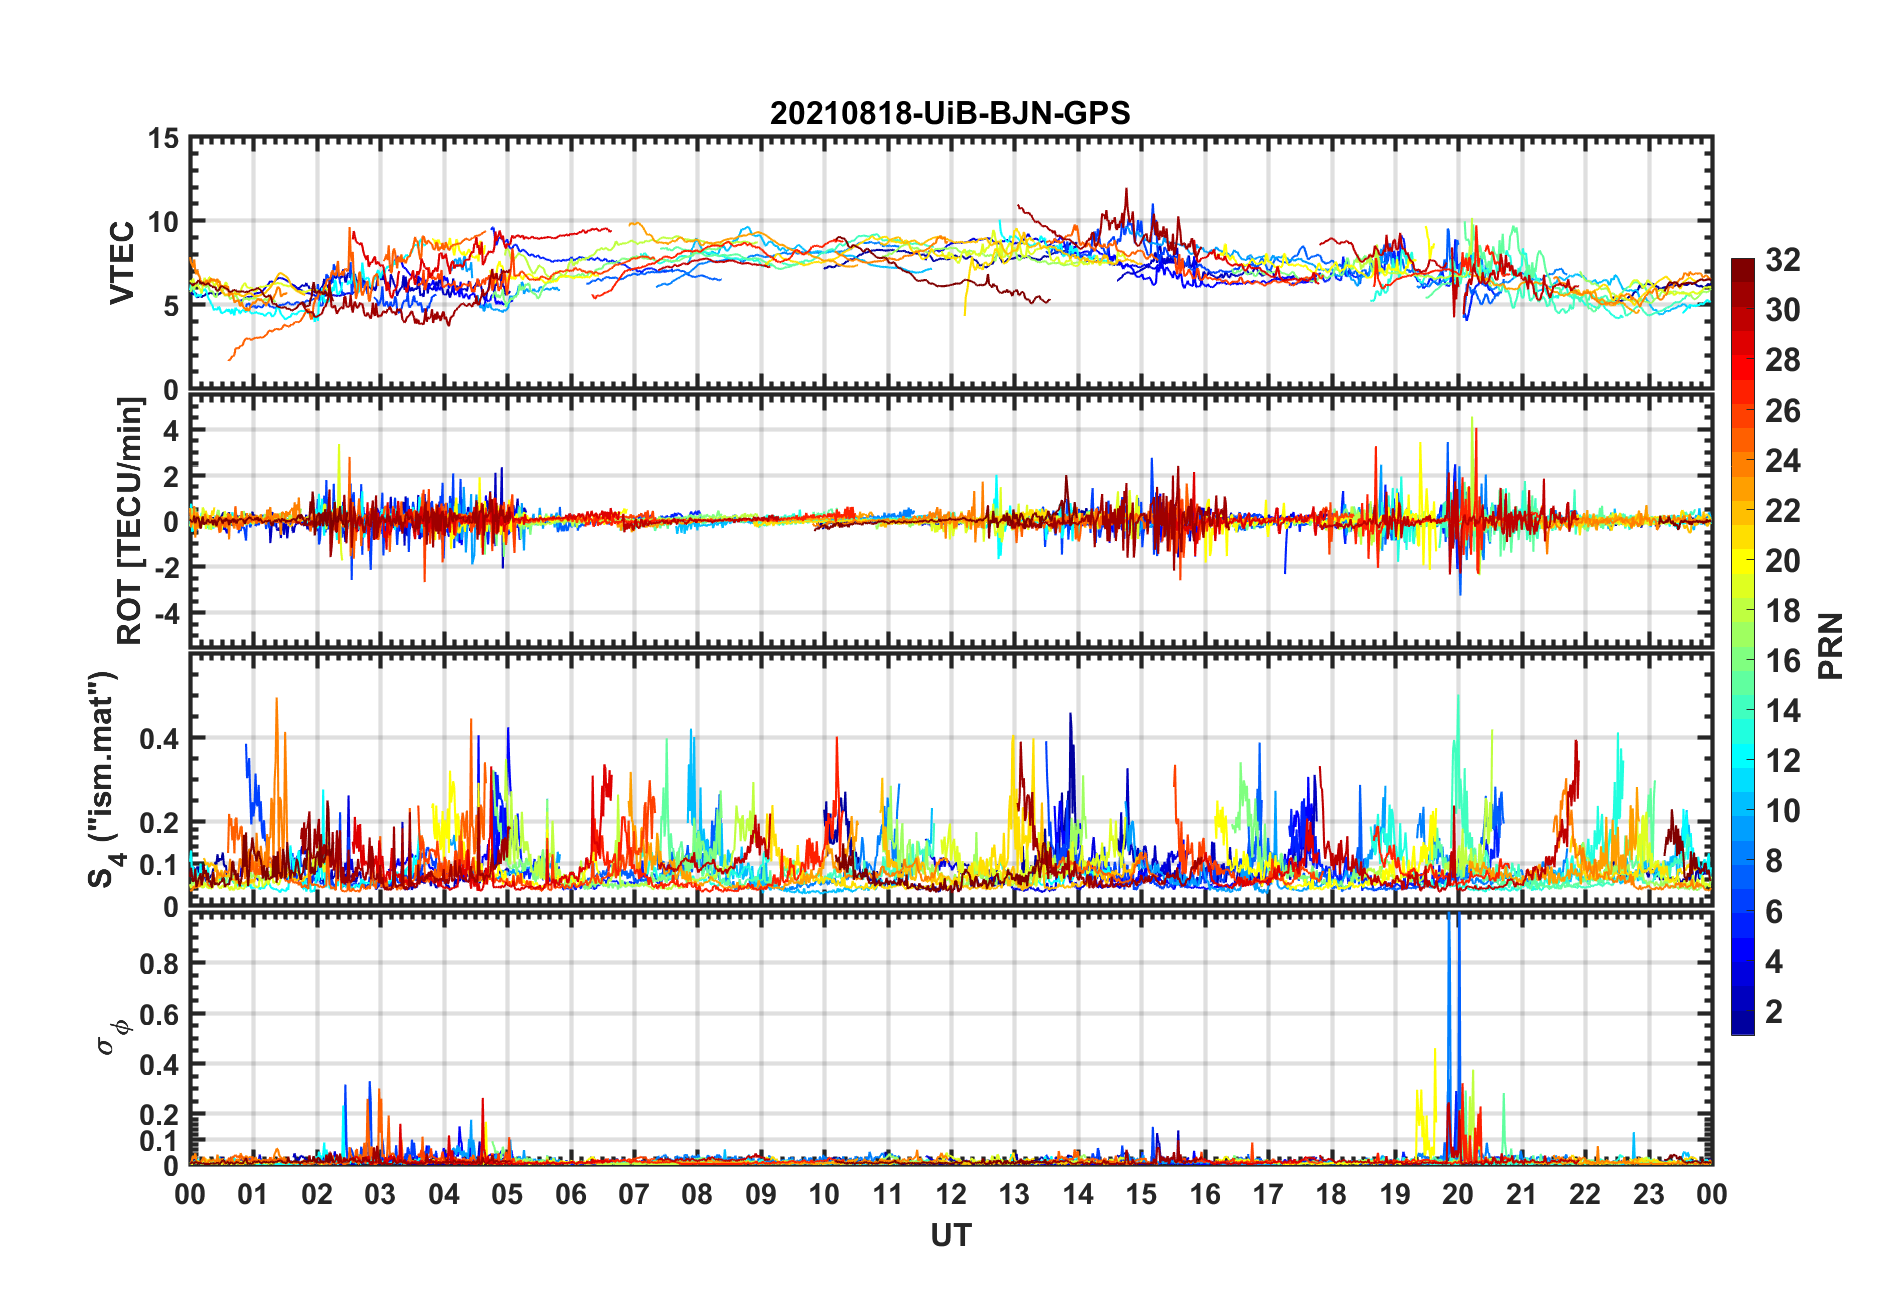Viewport: 1902px width, 1292px height.
Task: Click inside the sigma-phi plot panel
Action: [x=950, y=1039]
